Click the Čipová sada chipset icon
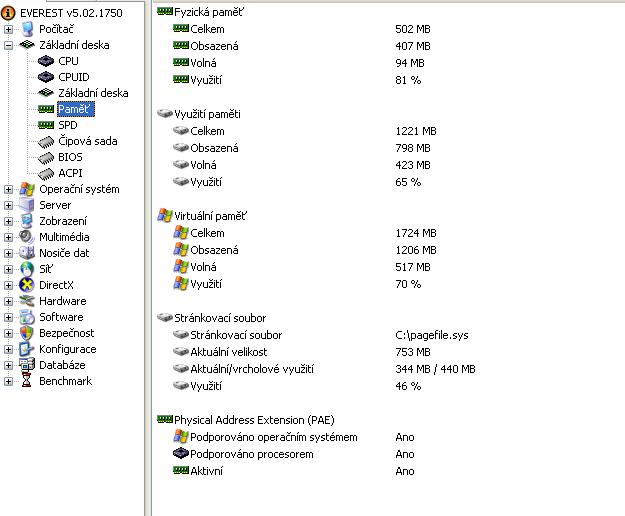625x516 pixels. [x=46, y=141]
